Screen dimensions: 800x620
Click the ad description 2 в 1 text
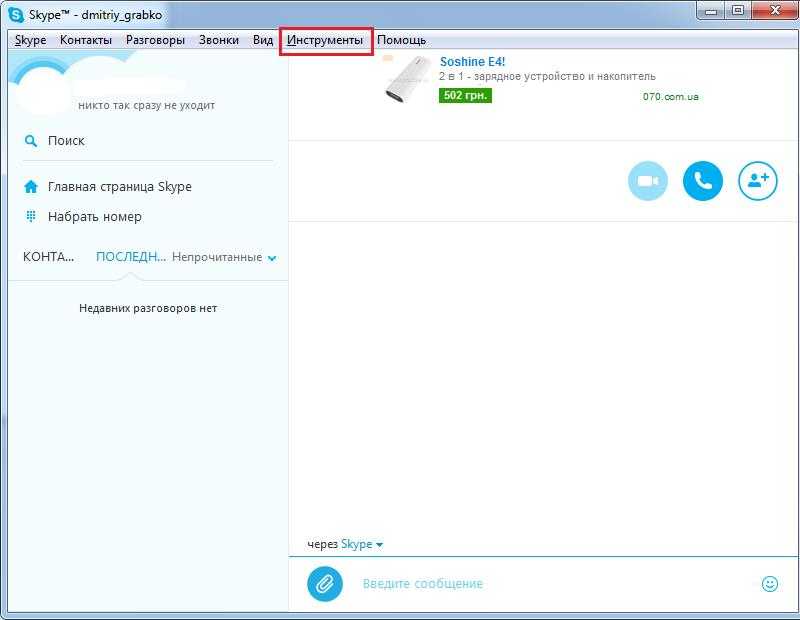pyautogui.click(x=547, y=77)
